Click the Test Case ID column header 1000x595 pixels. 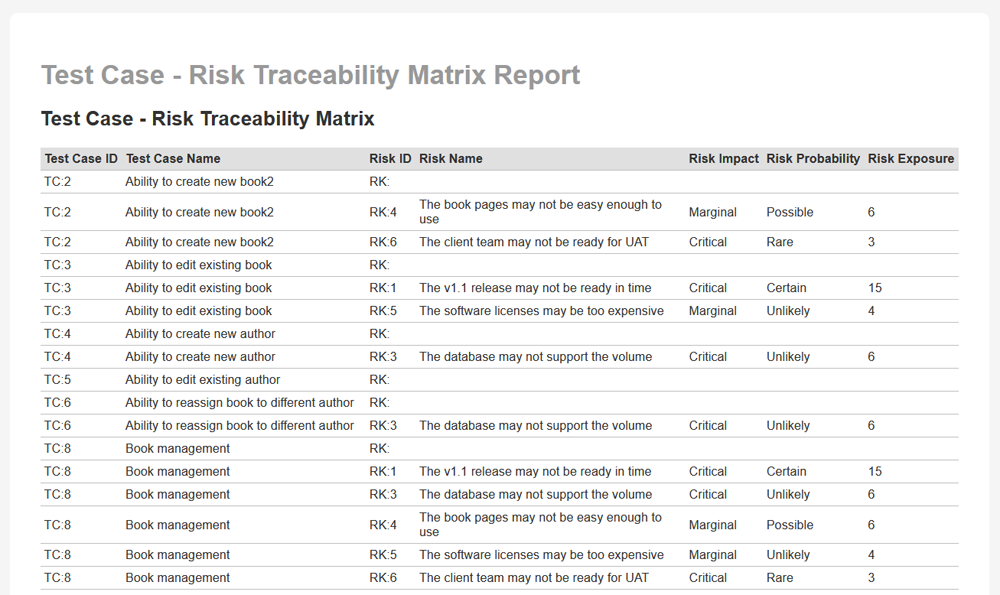[81, 158]
